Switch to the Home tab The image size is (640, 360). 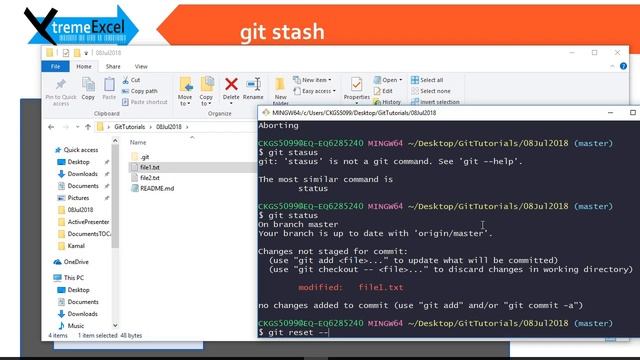84,67
